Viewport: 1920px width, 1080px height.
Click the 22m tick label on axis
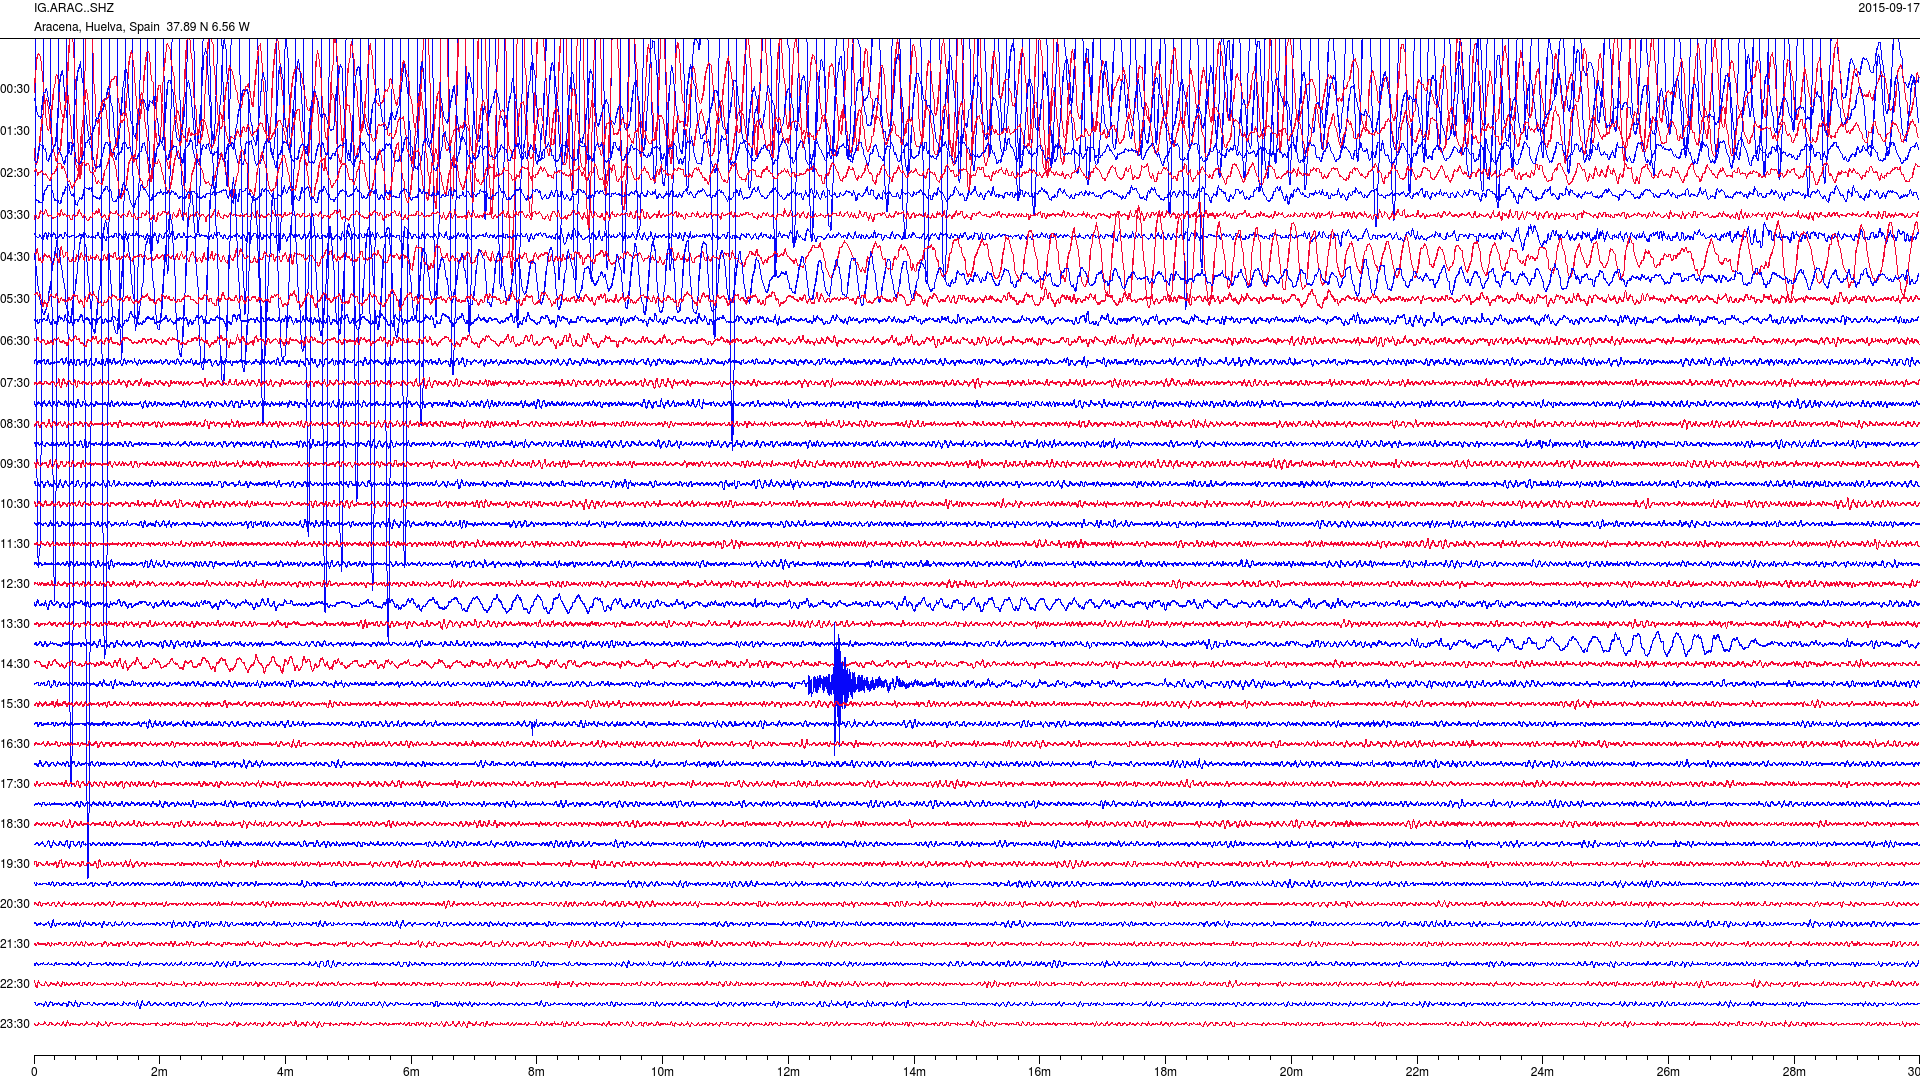point(1416,1072)
